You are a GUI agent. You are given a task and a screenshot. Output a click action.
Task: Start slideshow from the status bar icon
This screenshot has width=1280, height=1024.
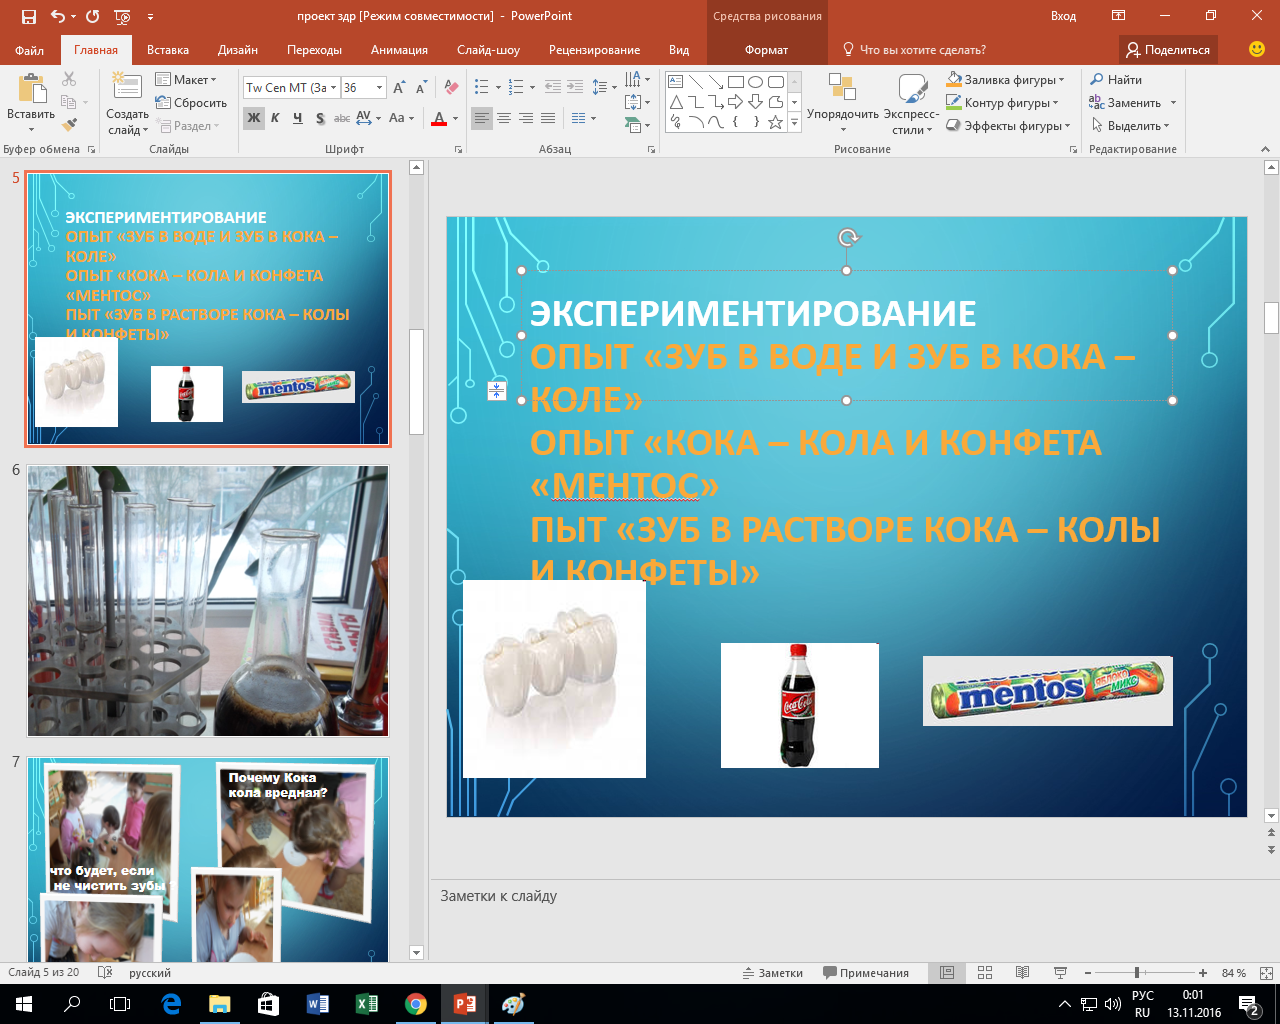coord(1060,973)
